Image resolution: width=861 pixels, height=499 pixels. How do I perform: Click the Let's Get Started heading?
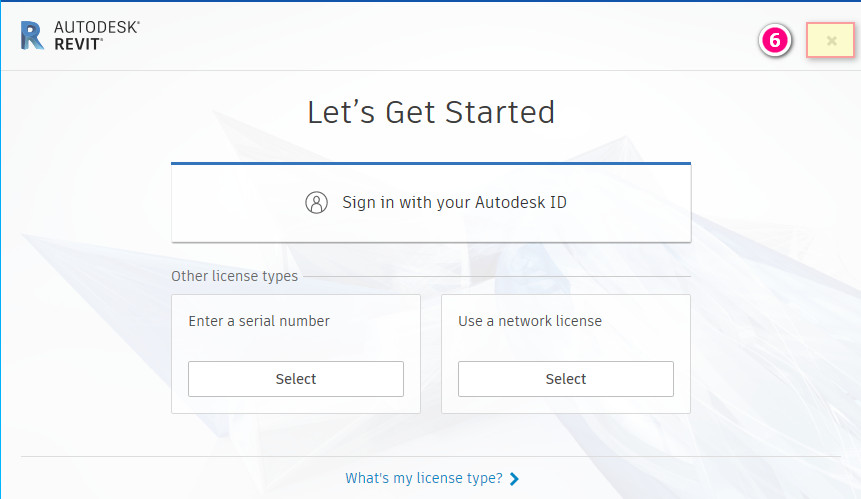431,112
